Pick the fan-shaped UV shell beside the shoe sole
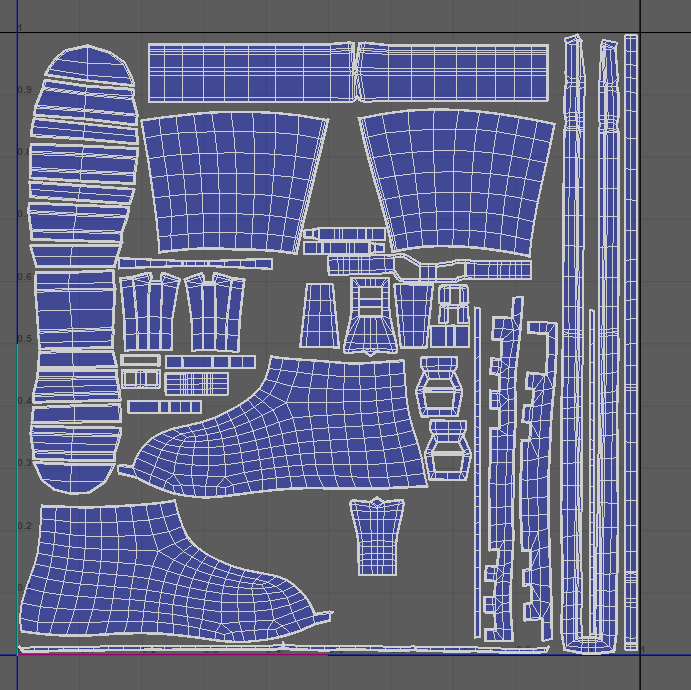 click(x=234, y=183)
